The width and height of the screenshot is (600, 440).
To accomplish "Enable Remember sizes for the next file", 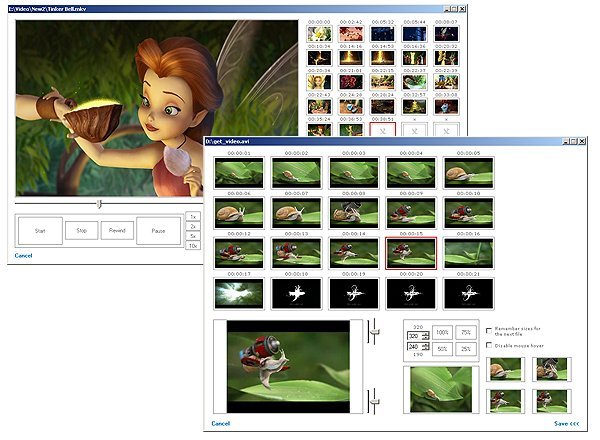I will (x=489, y=331).
